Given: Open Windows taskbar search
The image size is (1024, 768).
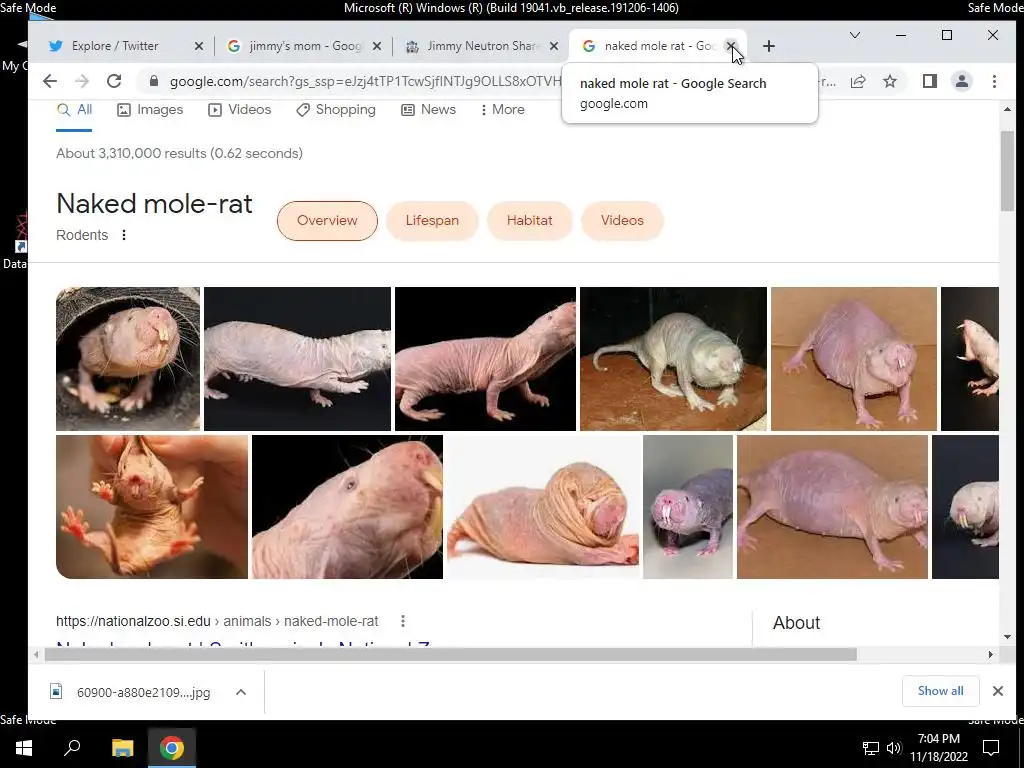Looking at the screenshot, I should click(72, 748).
